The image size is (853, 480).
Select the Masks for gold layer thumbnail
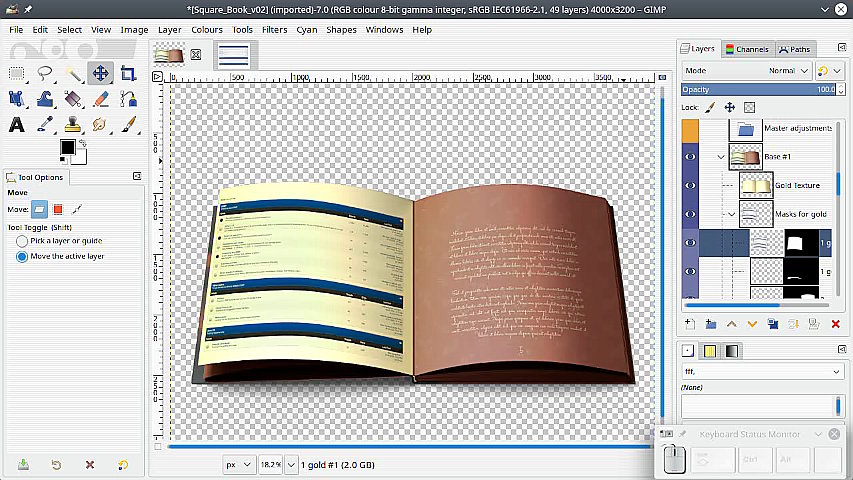759,214
